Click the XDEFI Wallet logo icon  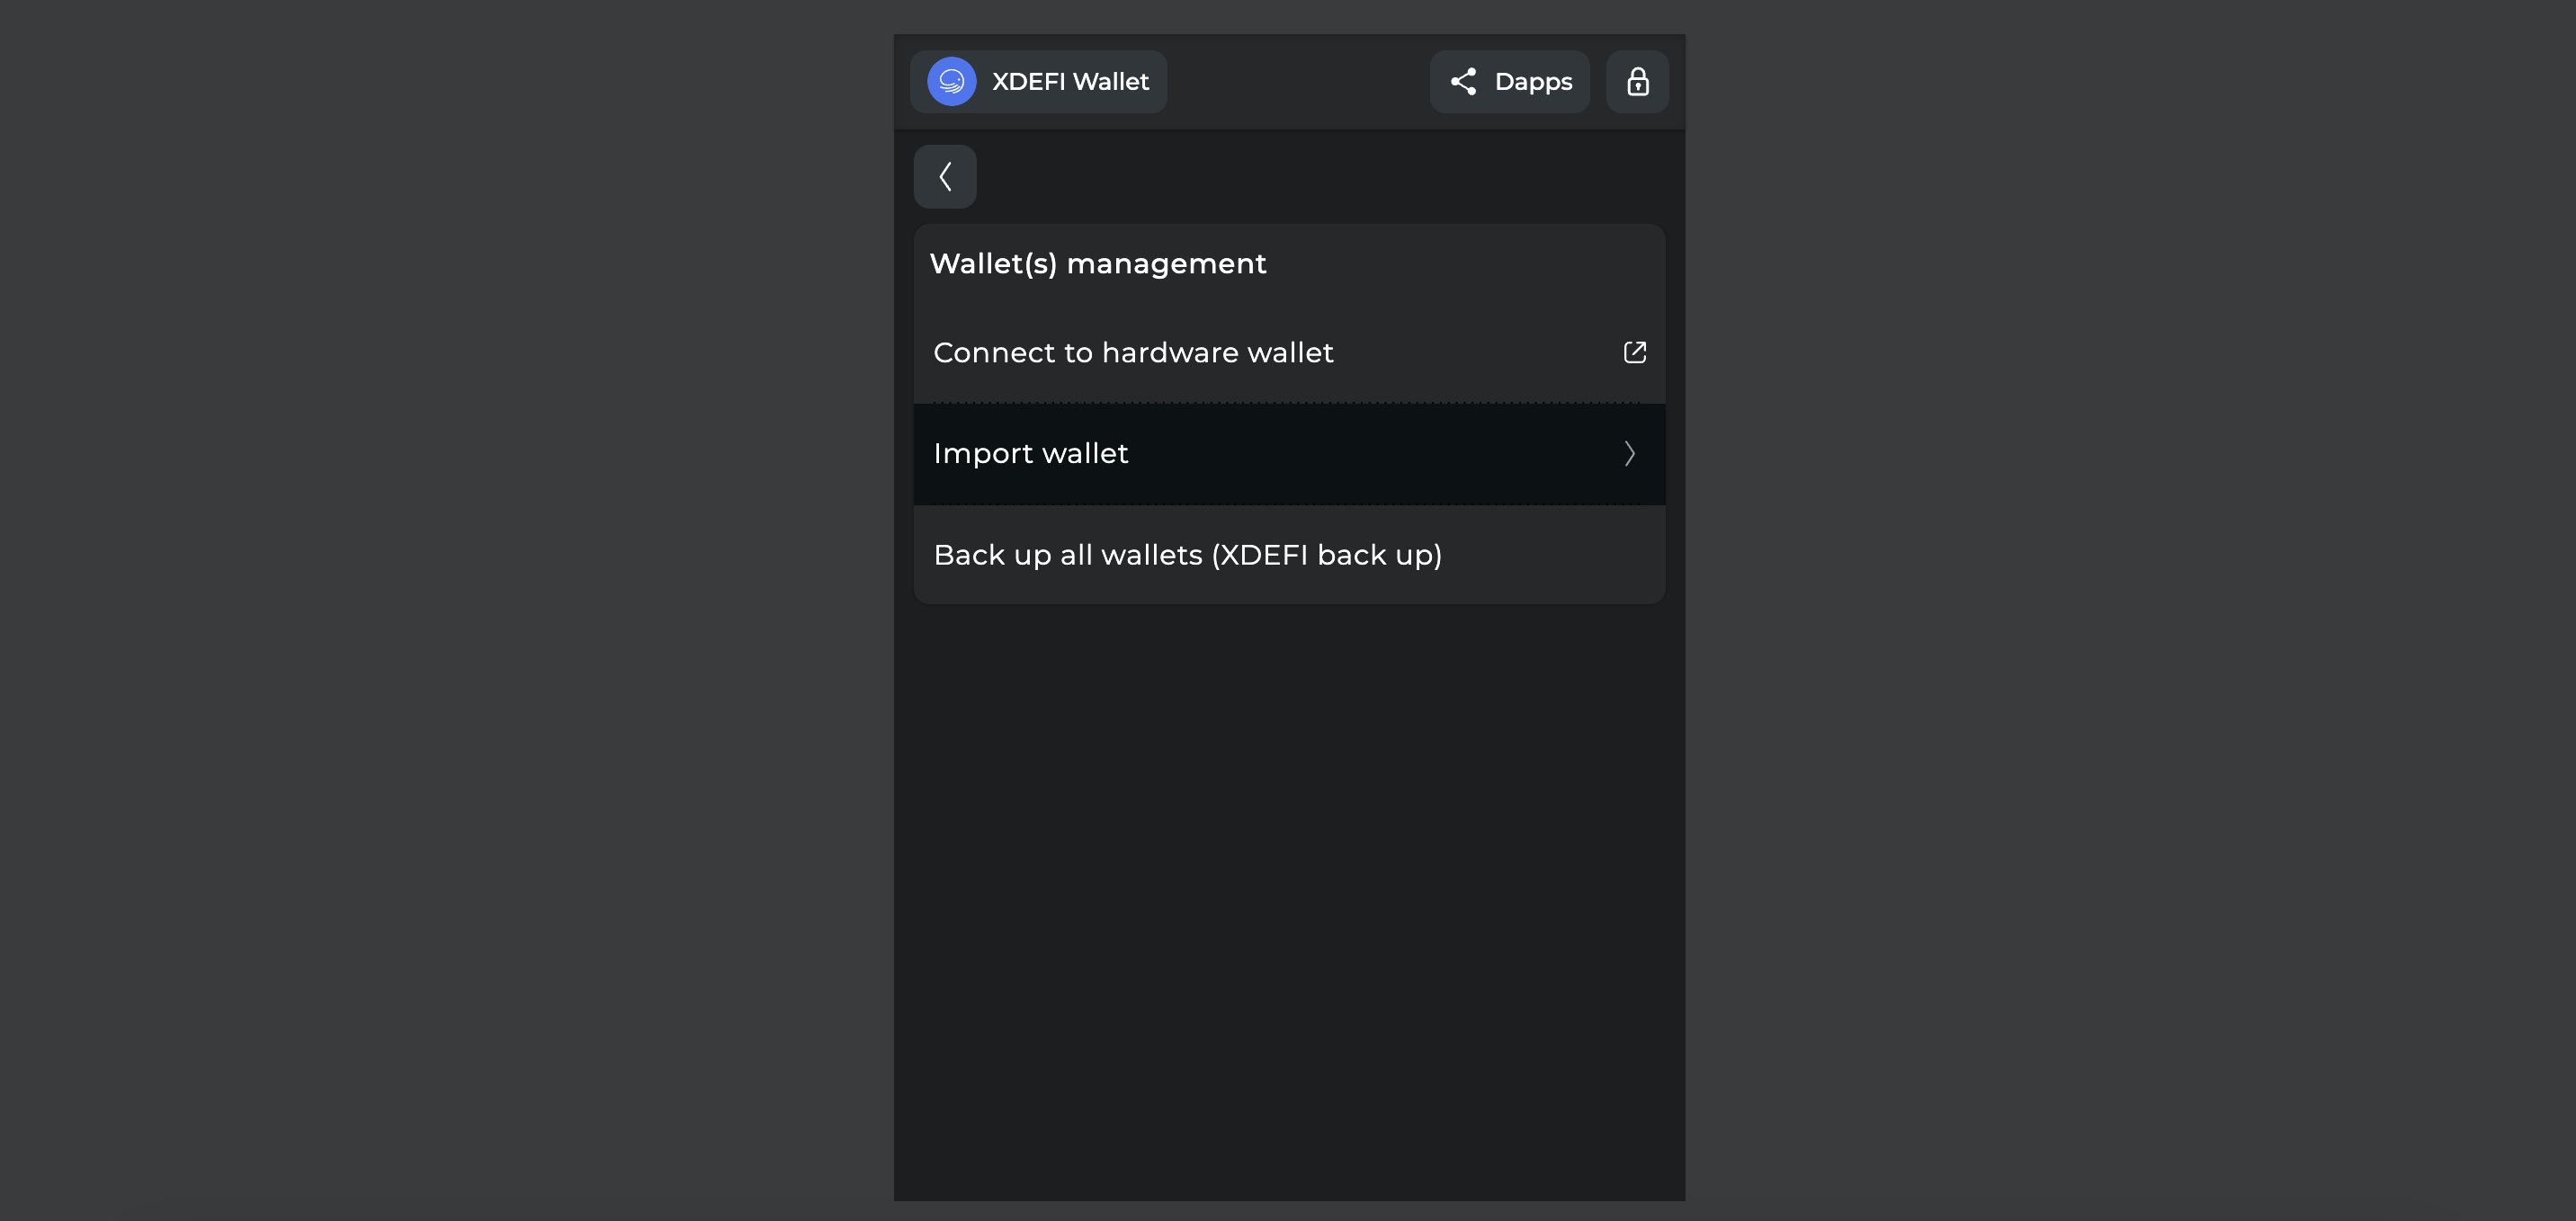click(951, 81)
